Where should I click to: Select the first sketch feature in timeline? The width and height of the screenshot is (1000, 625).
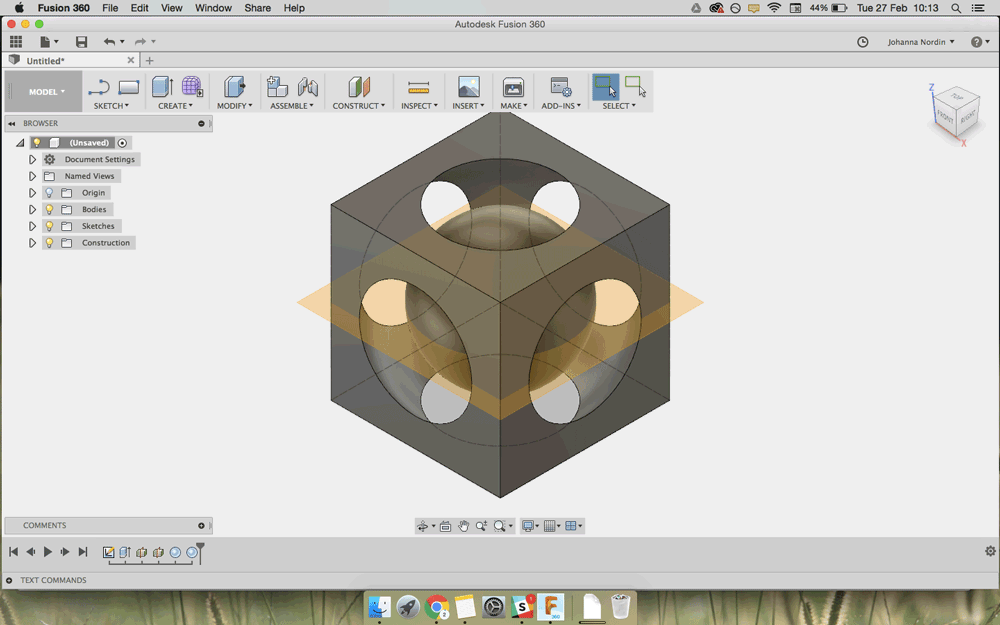[x=108, y=552]
